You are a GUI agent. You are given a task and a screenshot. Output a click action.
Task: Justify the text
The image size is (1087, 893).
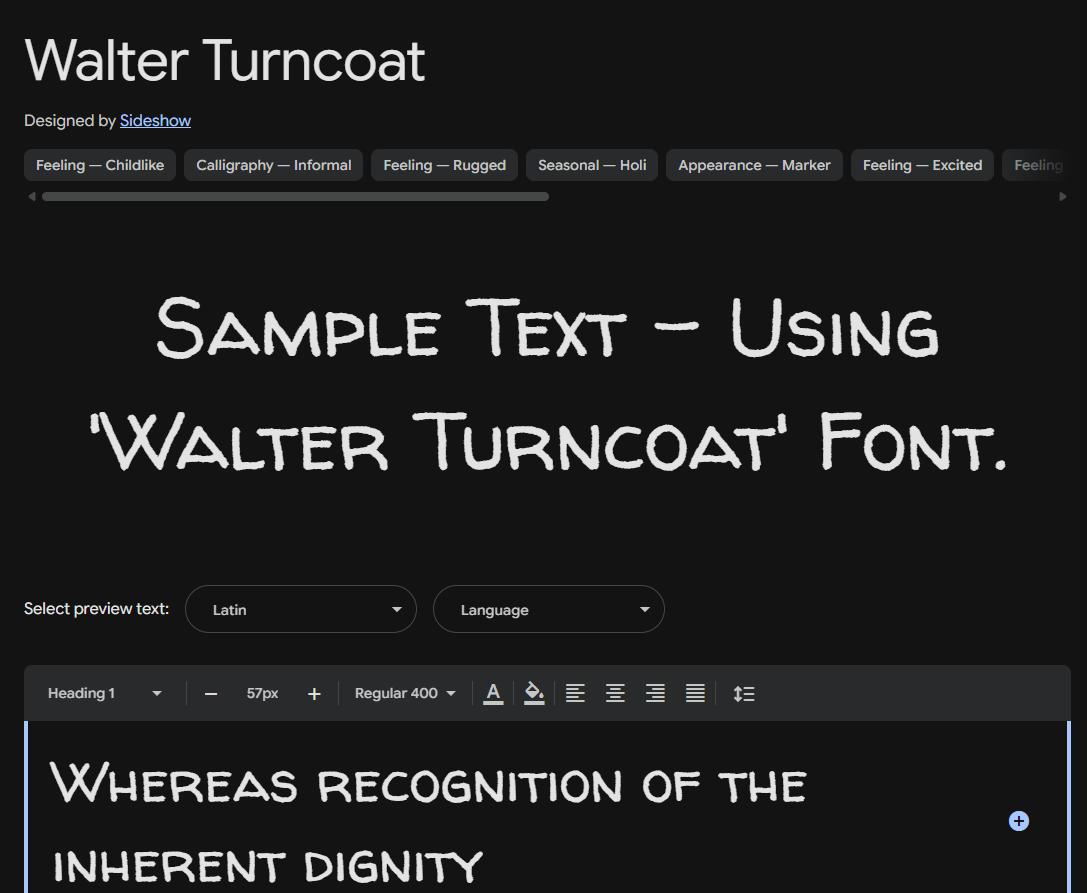tap(695, 693)
